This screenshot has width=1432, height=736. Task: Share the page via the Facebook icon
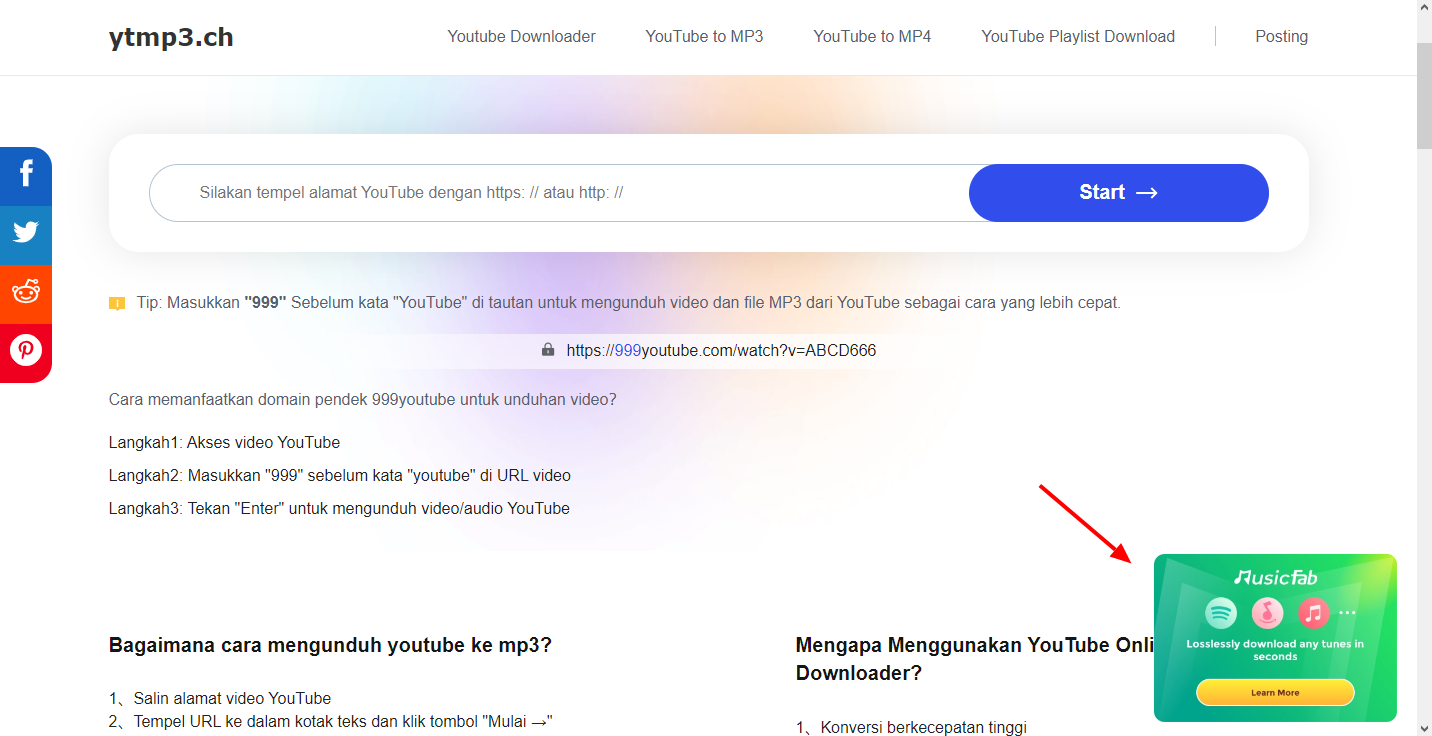tap(26, 176)
